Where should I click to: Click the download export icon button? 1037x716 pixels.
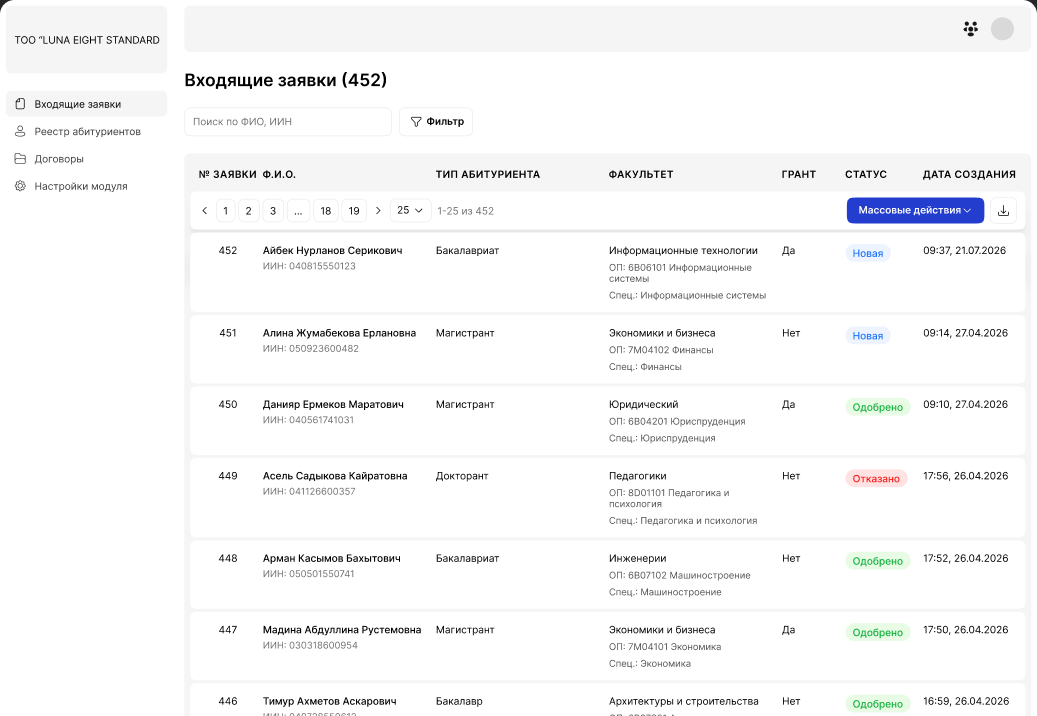1003,211
